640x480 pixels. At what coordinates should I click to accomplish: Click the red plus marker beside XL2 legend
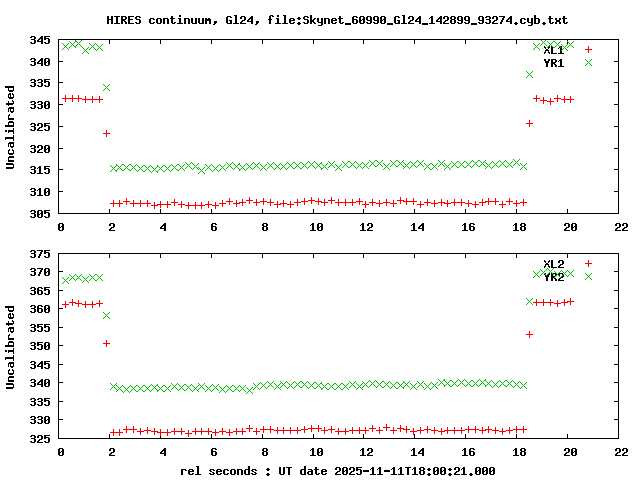click(589, 264)
